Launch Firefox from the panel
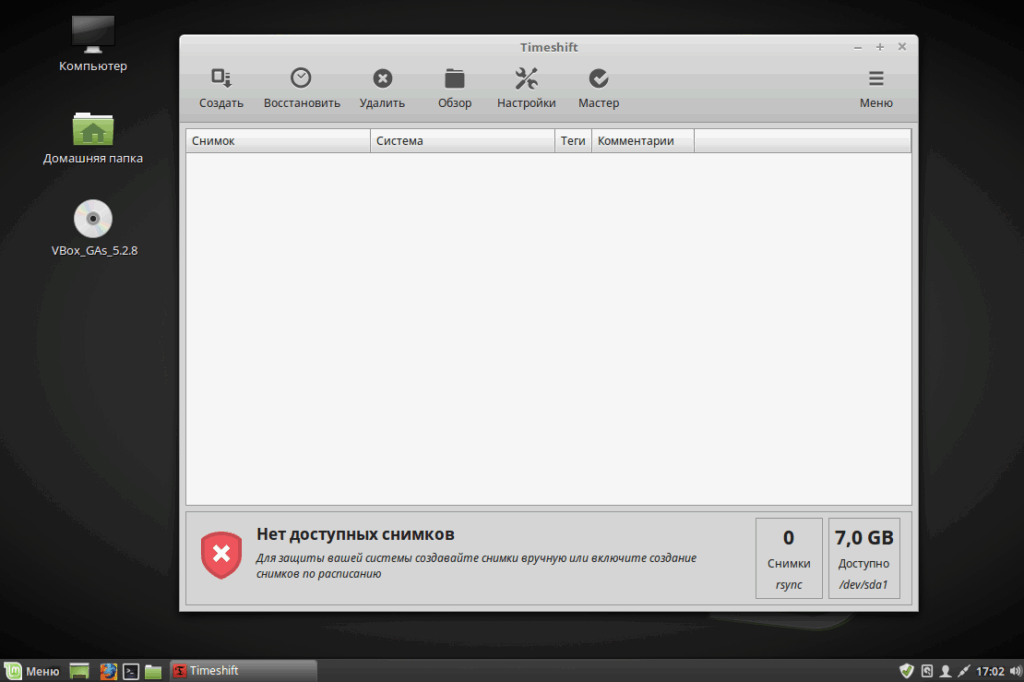 pos(108,671)
